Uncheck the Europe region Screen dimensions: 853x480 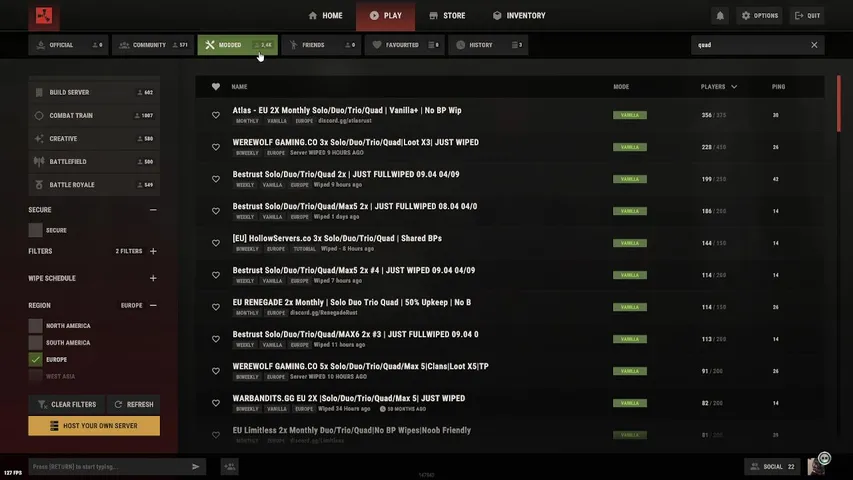(35, 359)
